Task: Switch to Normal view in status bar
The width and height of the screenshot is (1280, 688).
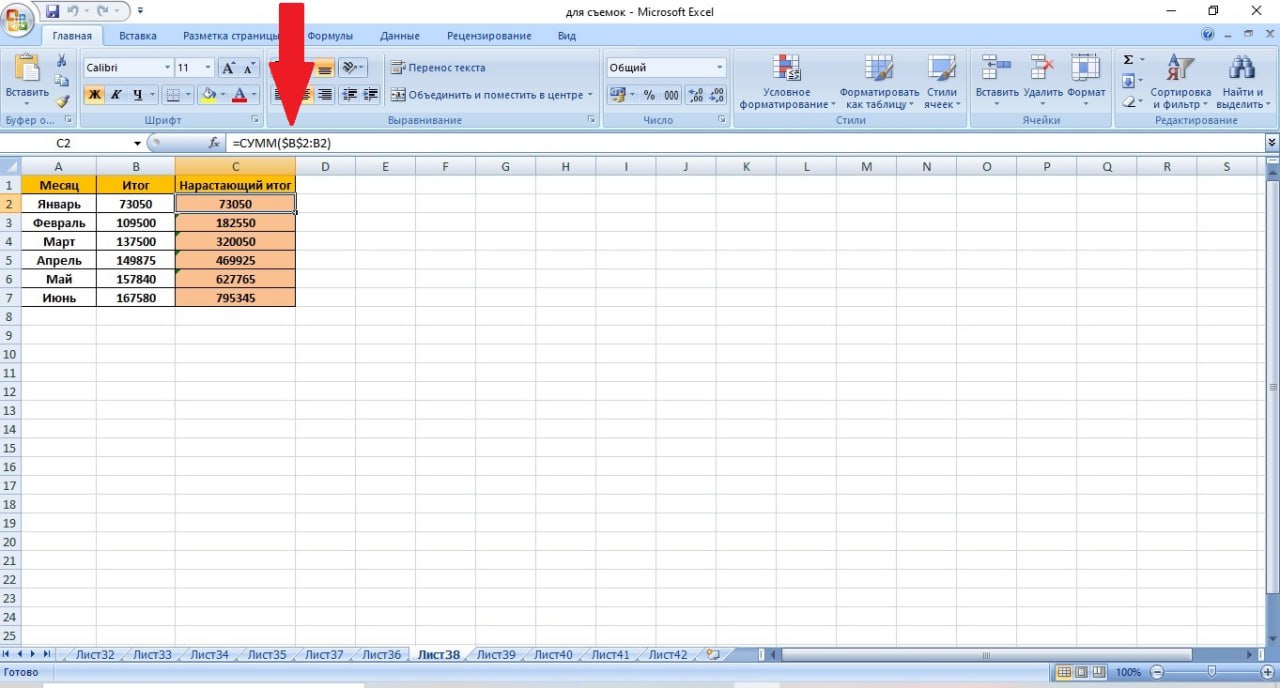Action: click(x=1065, y=672)
